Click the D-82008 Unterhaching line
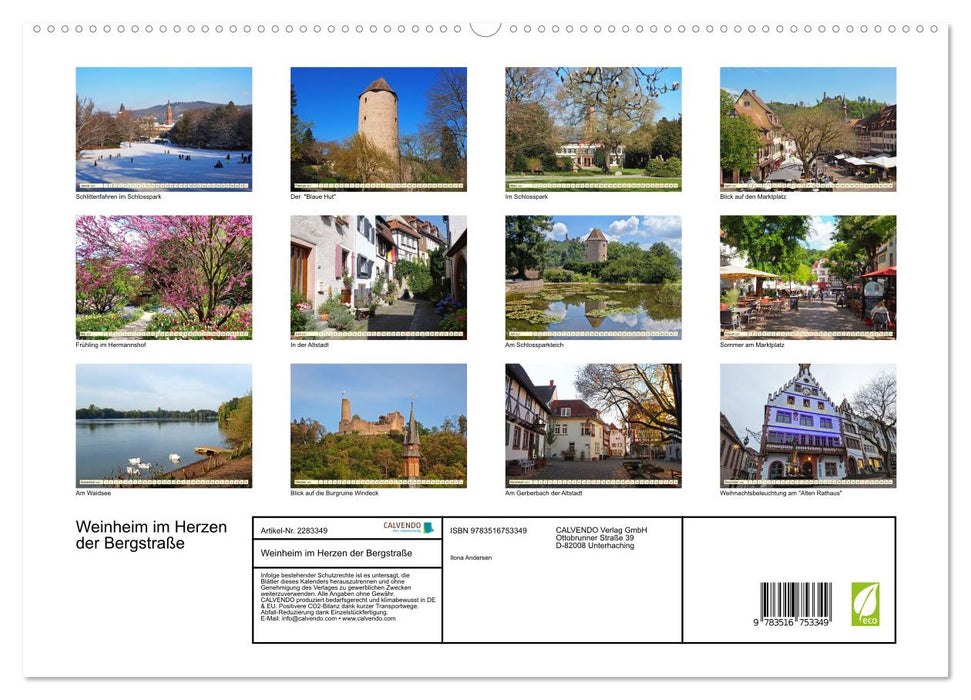The image size is (971, 700). click(x=594, y=546)
